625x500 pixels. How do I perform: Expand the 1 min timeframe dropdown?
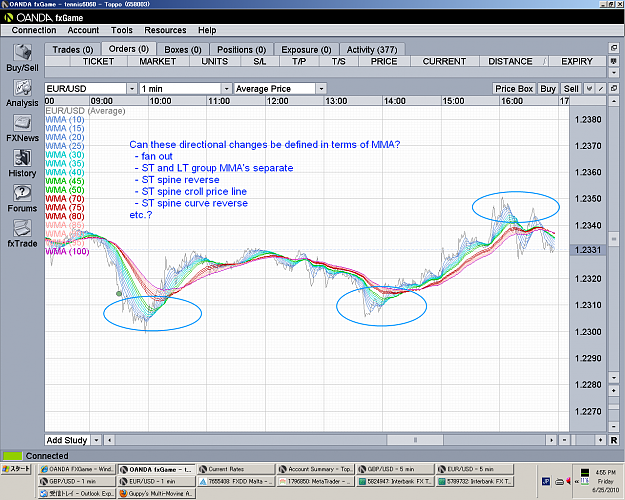coord(226,89)
